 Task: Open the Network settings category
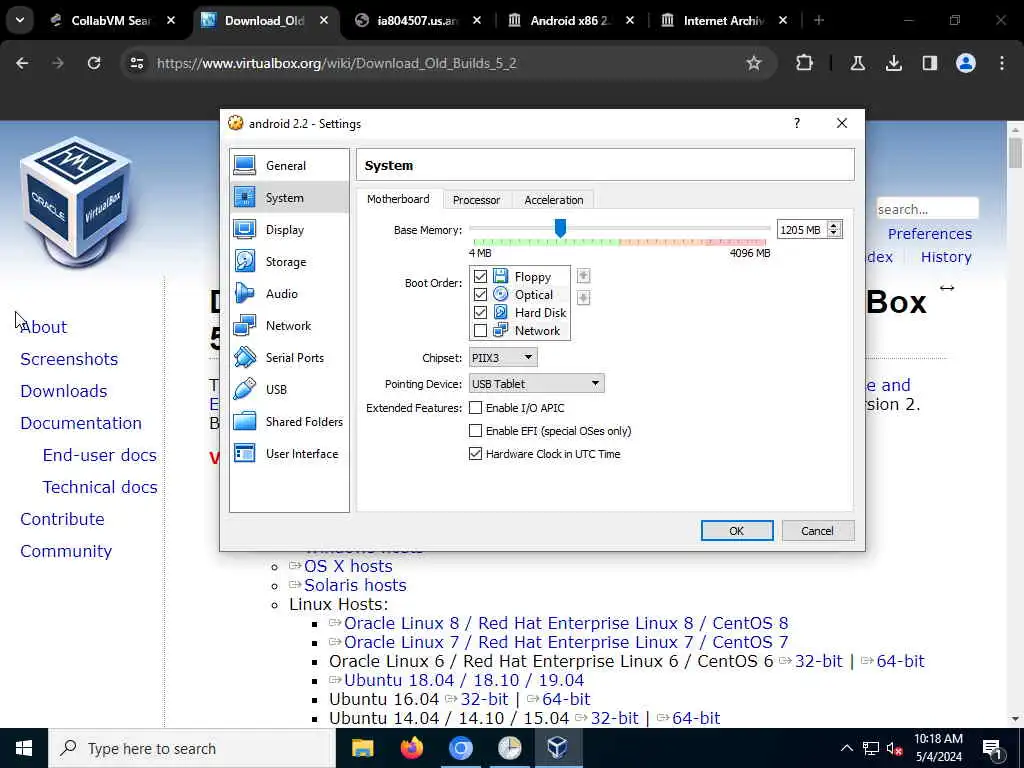[x=289, y=326]
